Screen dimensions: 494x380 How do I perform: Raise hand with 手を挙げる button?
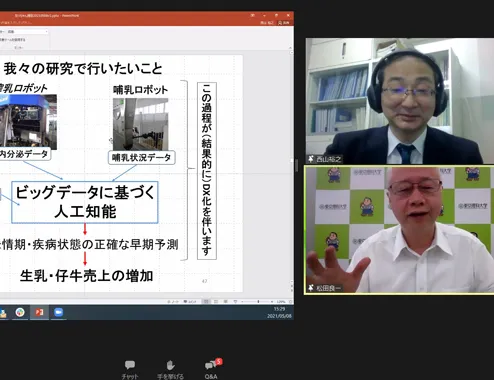point(170,369)
